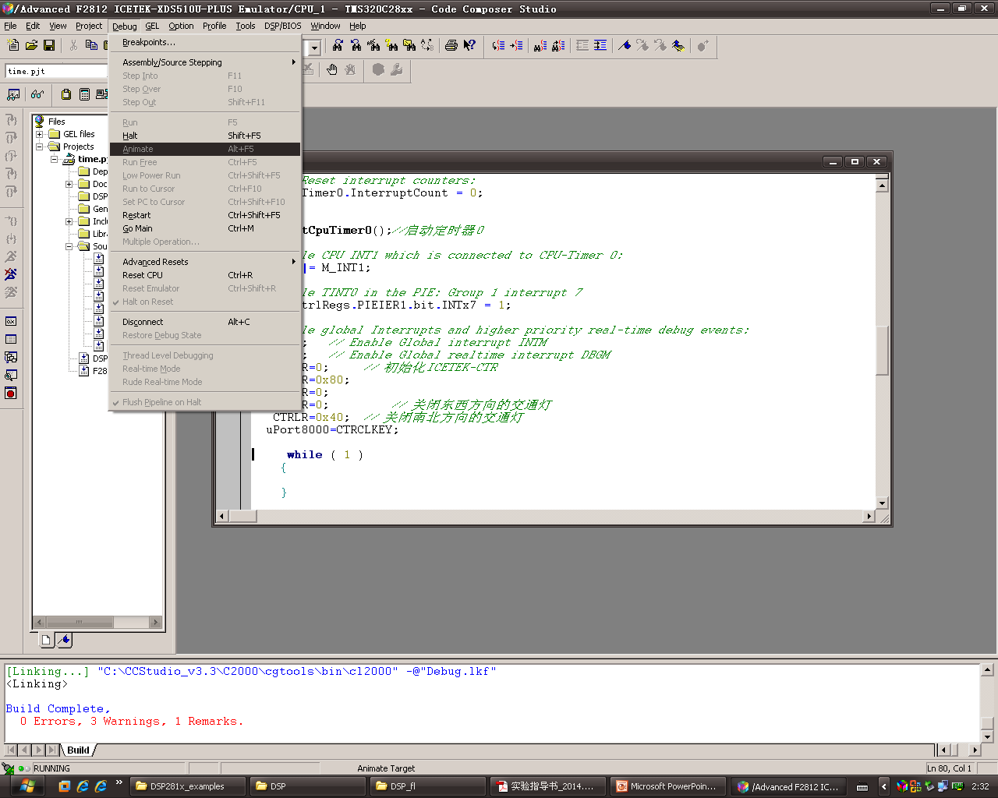This screenshot has height=798, width=998.
Task: Click the first binoculars Find icon
Action: 338,45
